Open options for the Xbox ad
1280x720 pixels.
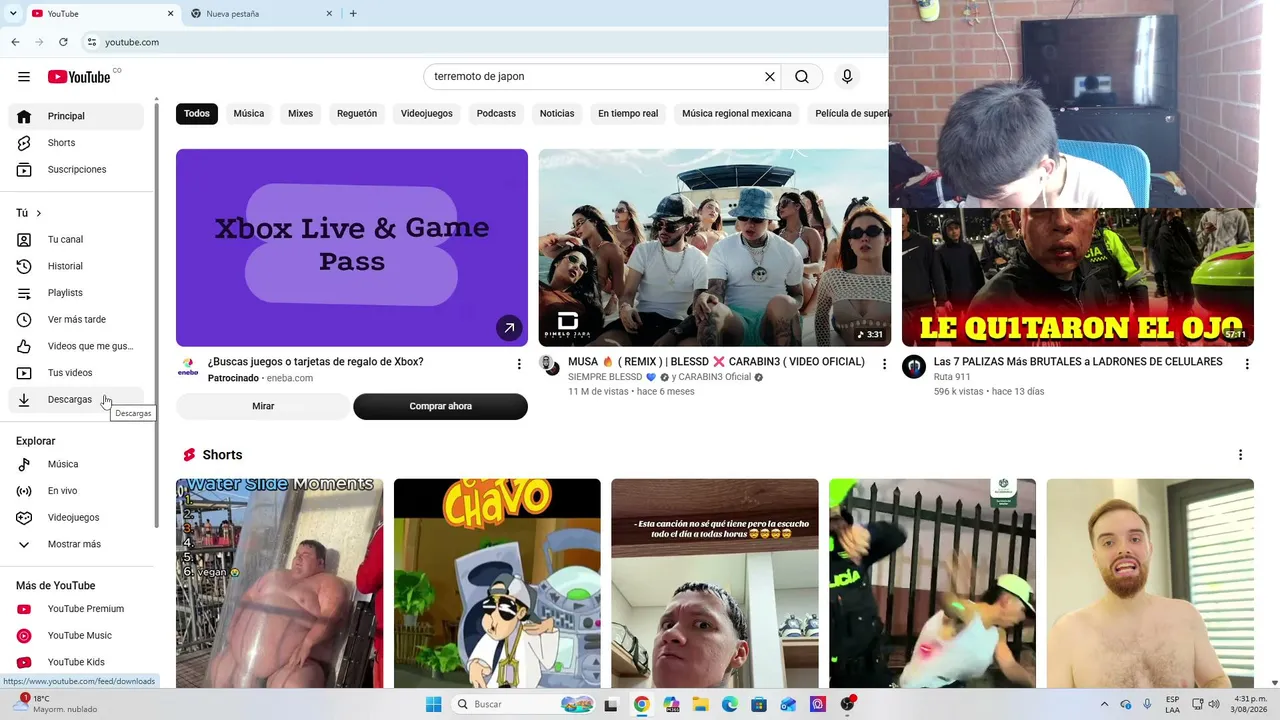[x=519, y=364]
